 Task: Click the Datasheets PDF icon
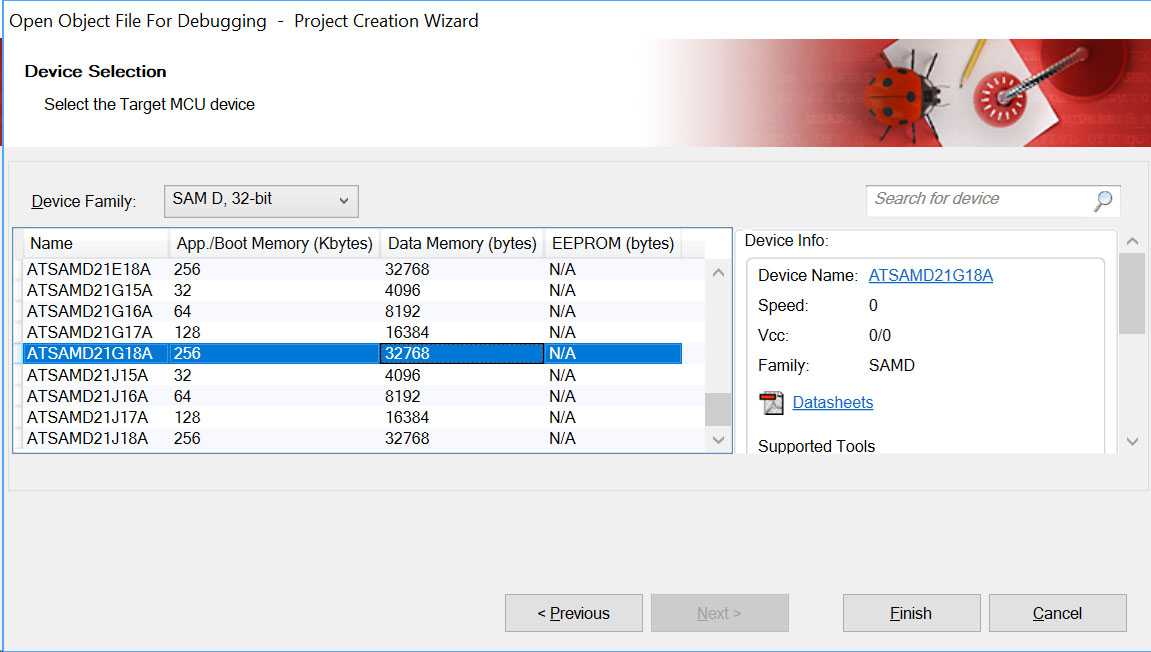771,403
